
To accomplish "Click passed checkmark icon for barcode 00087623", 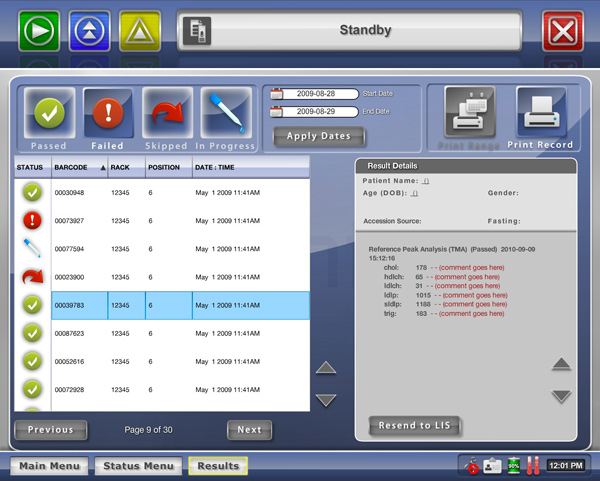I will [33, 333].
